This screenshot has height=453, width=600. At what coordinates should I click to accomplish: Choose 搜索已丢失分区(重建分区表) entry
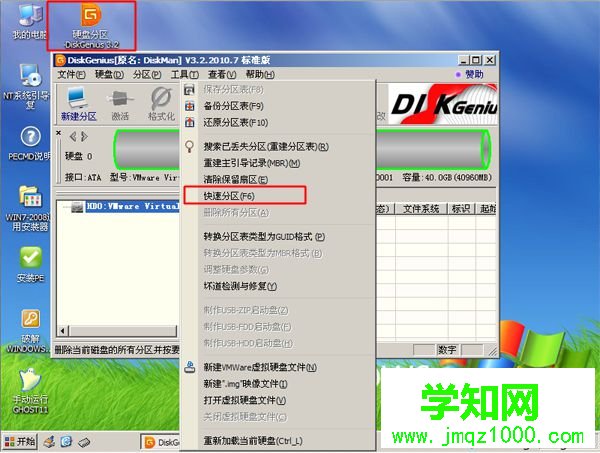279,147
